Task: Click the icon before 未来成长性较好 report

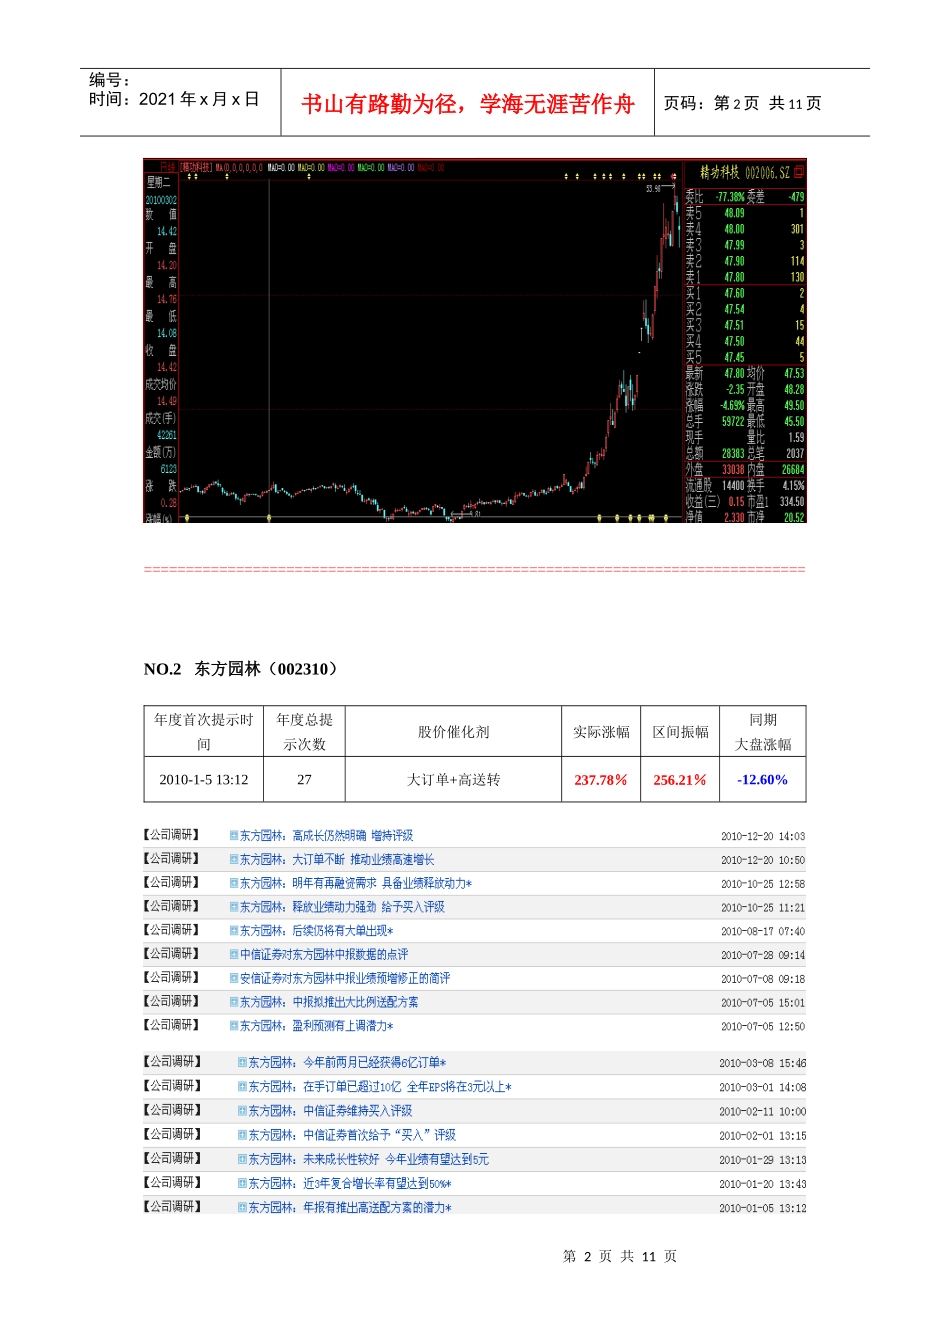Action: click(x=242, y=1159)
